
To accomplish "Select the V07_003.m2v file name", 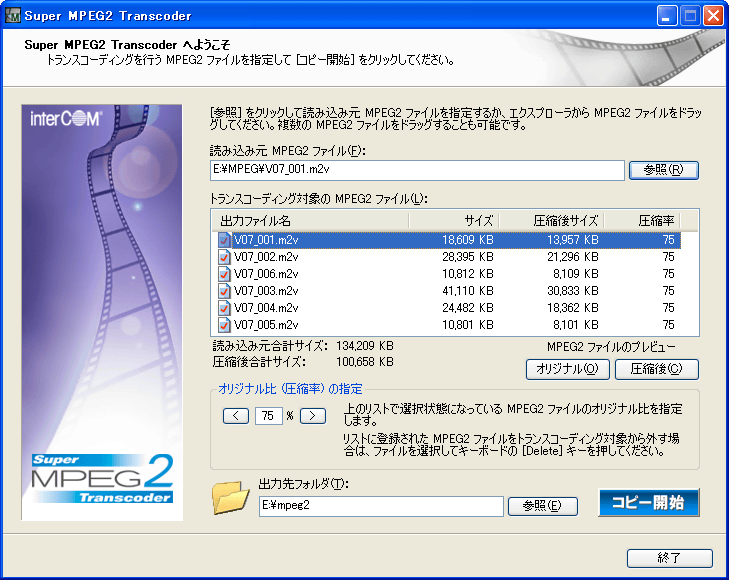I will point(266,291).
